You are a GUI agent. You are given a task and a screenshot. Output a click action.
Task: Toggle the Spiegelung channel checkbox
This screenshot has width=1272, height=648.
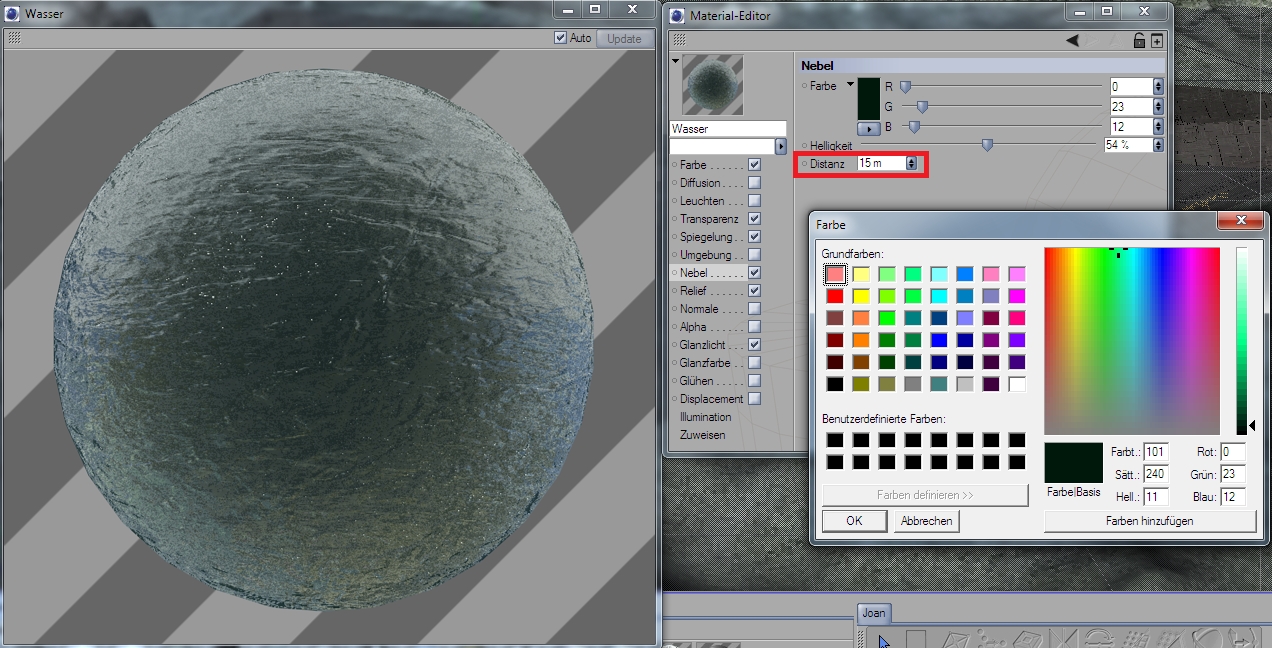tap(754, 237)
